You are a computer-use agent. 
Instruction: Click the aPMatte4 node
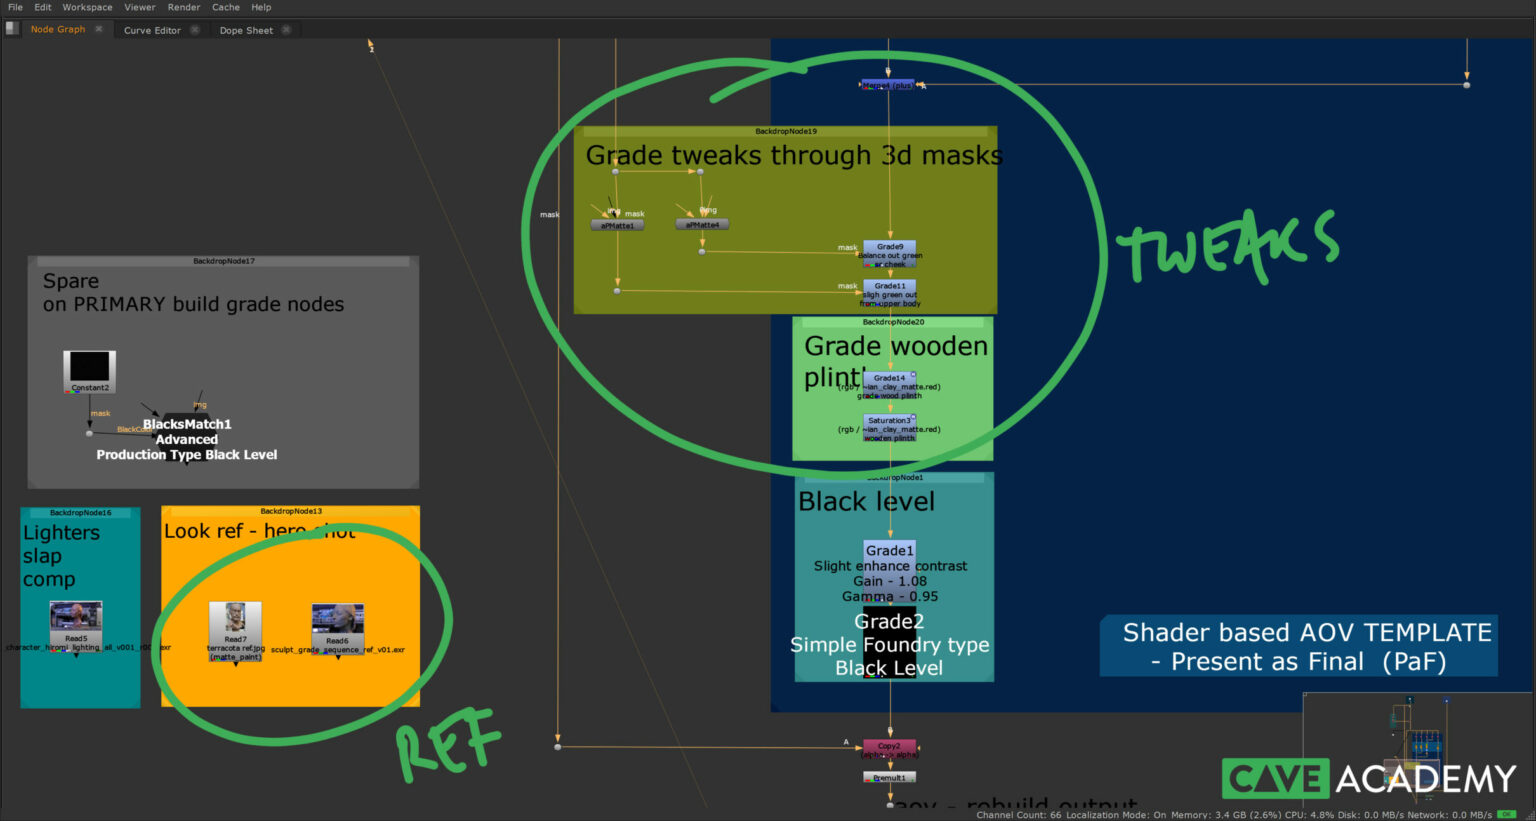tap(702, 225)
